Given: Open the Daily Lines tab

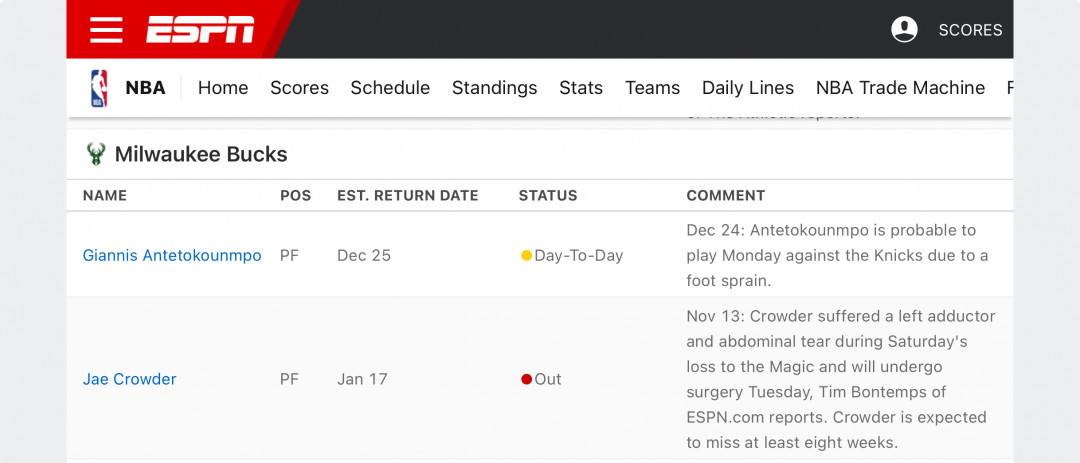Looking at the screenshot, I should tap(748, 88).
